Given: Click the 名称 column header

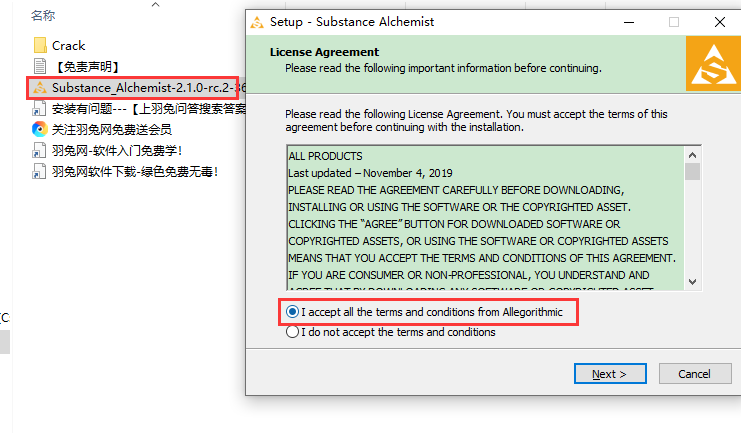Looking at the screenshot, I should (43, 16).
